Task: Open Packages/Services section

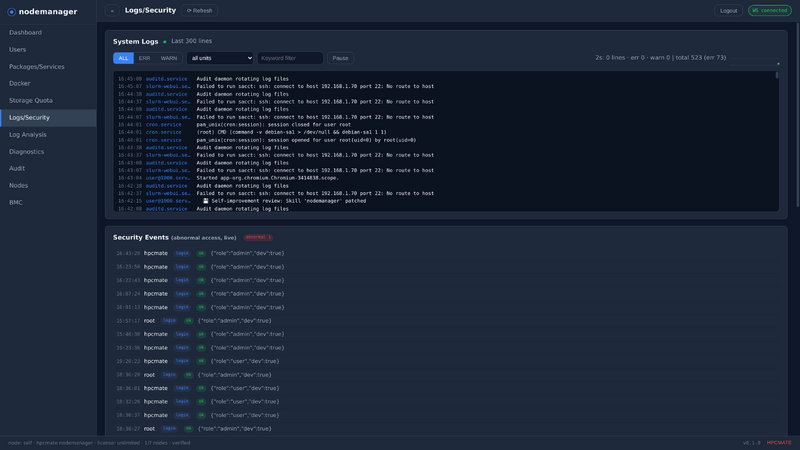Action: point(48,67)
